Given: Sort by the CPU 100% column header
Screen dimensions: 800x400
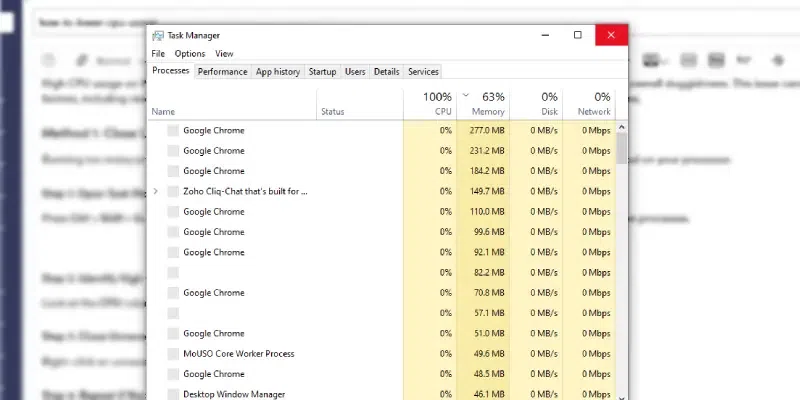Looking at the screenshot, I should (x=430, y=105).
